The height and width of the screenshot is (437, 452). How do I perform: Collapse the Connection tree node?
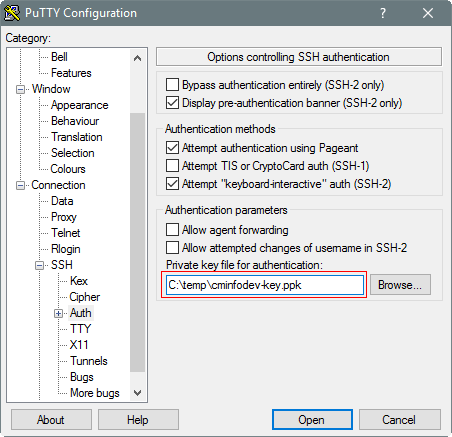[x=21, y=185]
